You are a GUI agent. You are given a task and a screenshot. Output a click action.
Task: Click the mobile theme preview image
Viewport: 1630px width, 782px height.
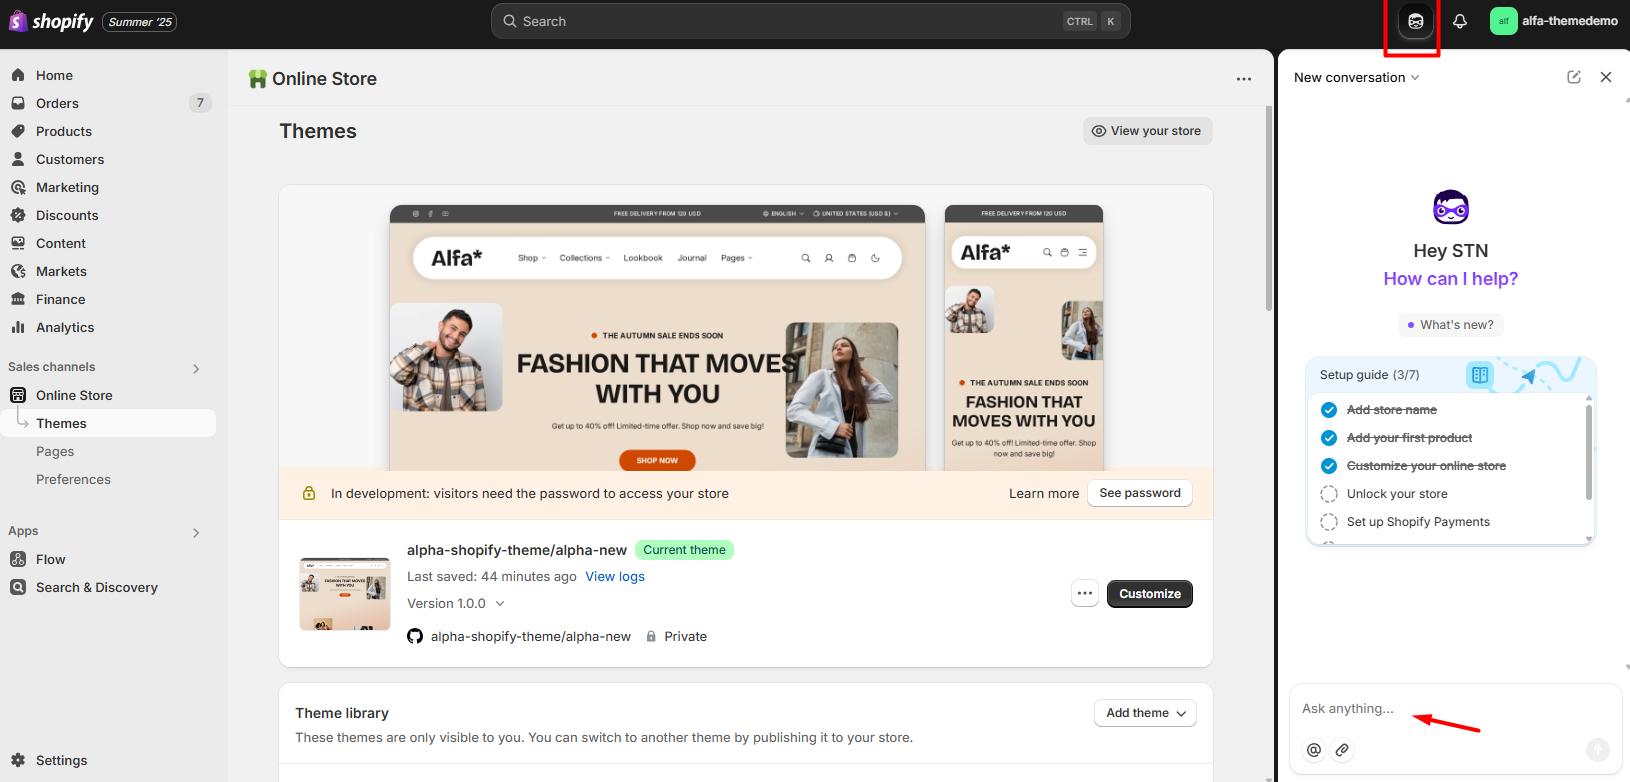[x=1024, y=338]
